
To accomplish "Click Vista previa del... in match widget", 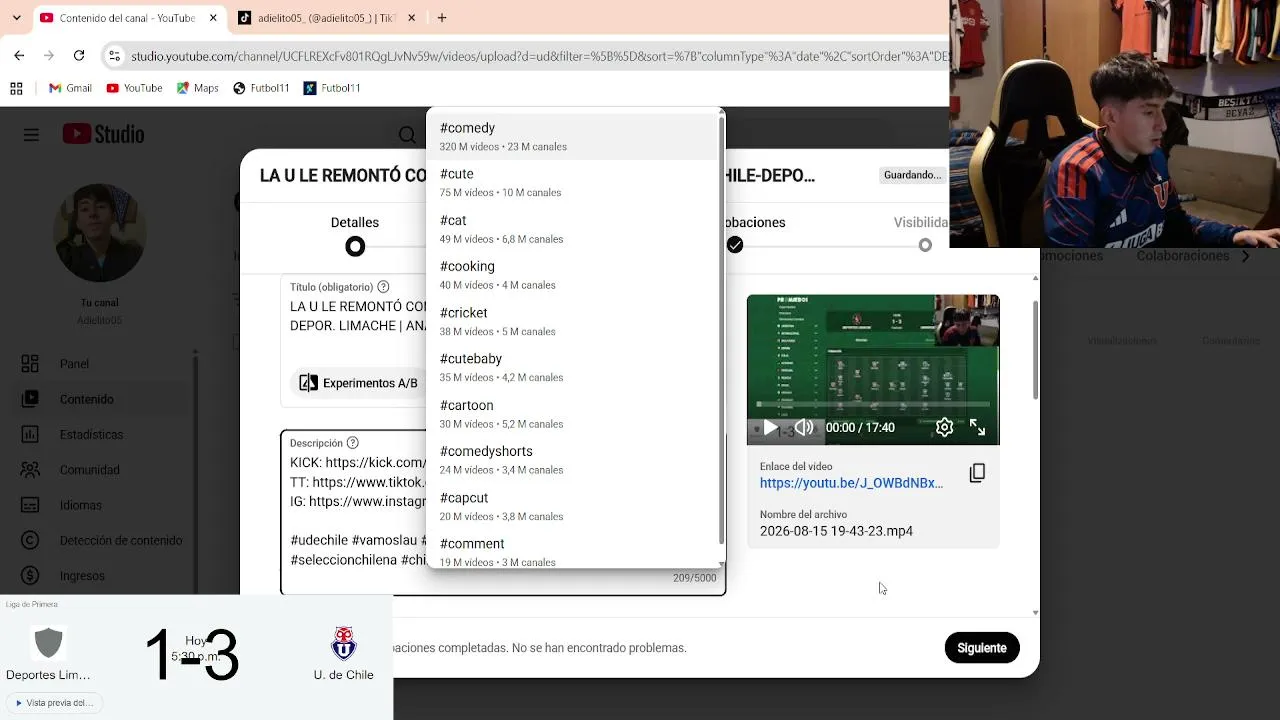I will coord(54,703).
